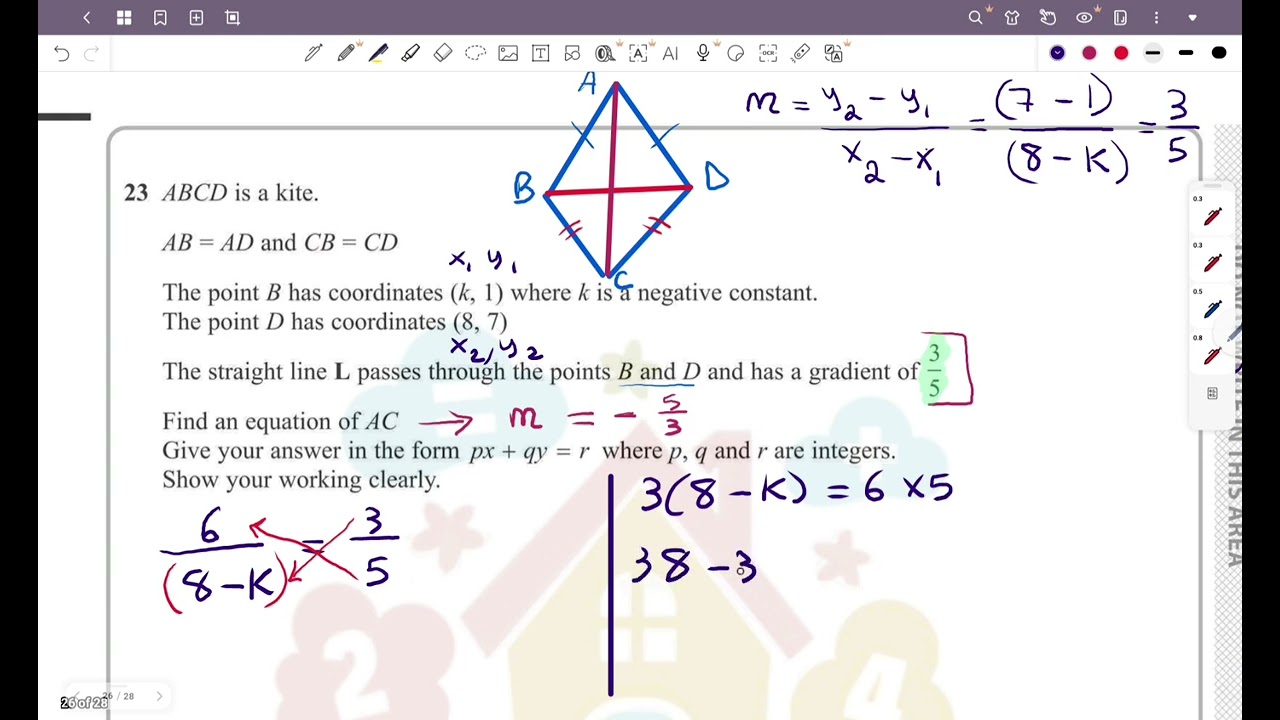1280x720 pixels.
Task: Go to next page arrow
Action: [x=158, y=696]
